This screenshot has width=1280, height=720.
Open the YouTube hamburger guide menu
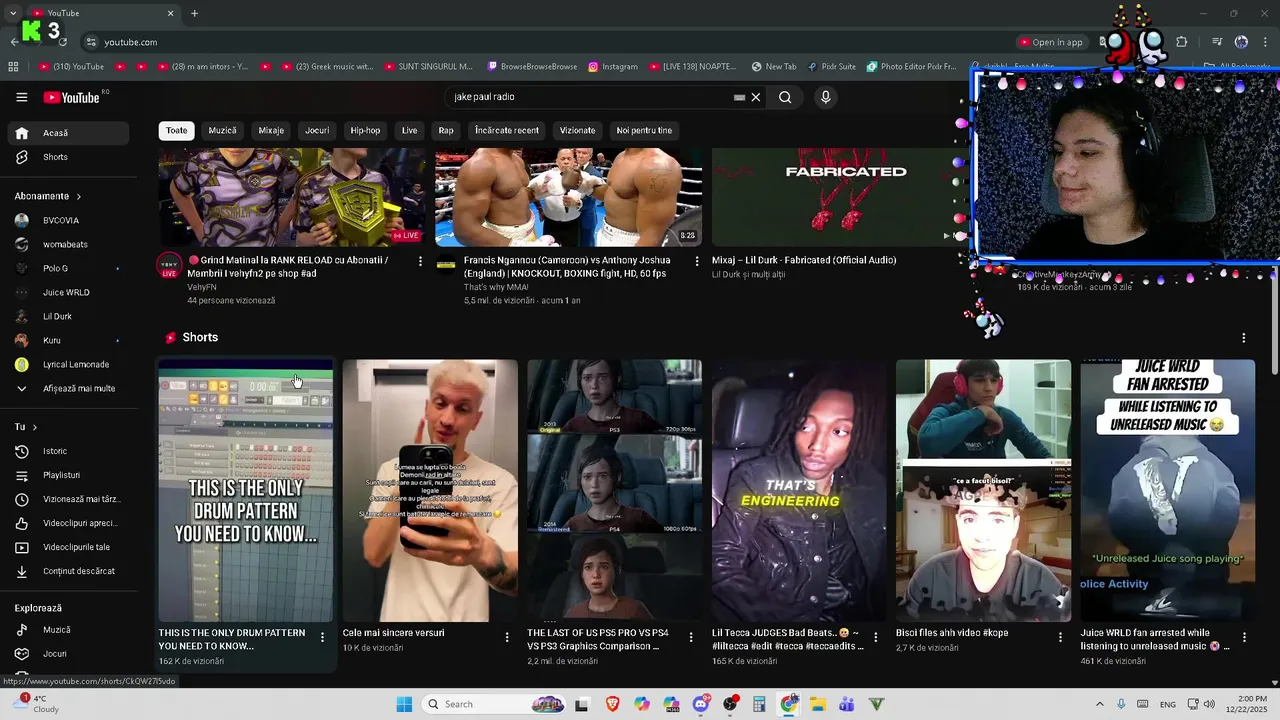(x=21, y=97)
